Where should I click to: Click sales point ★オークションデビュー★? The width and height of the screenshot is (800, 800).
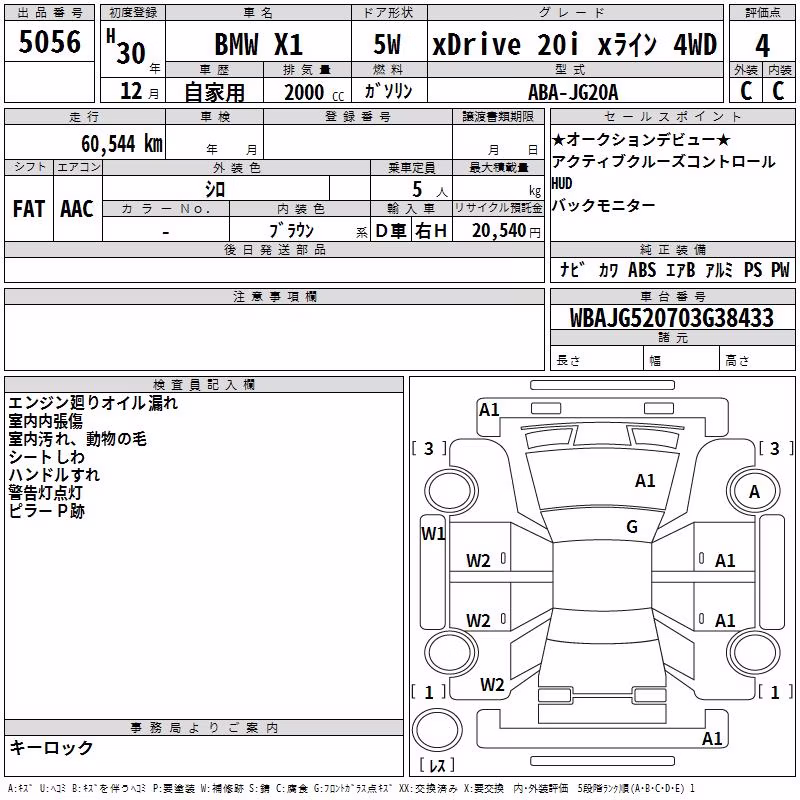(641, 139)
